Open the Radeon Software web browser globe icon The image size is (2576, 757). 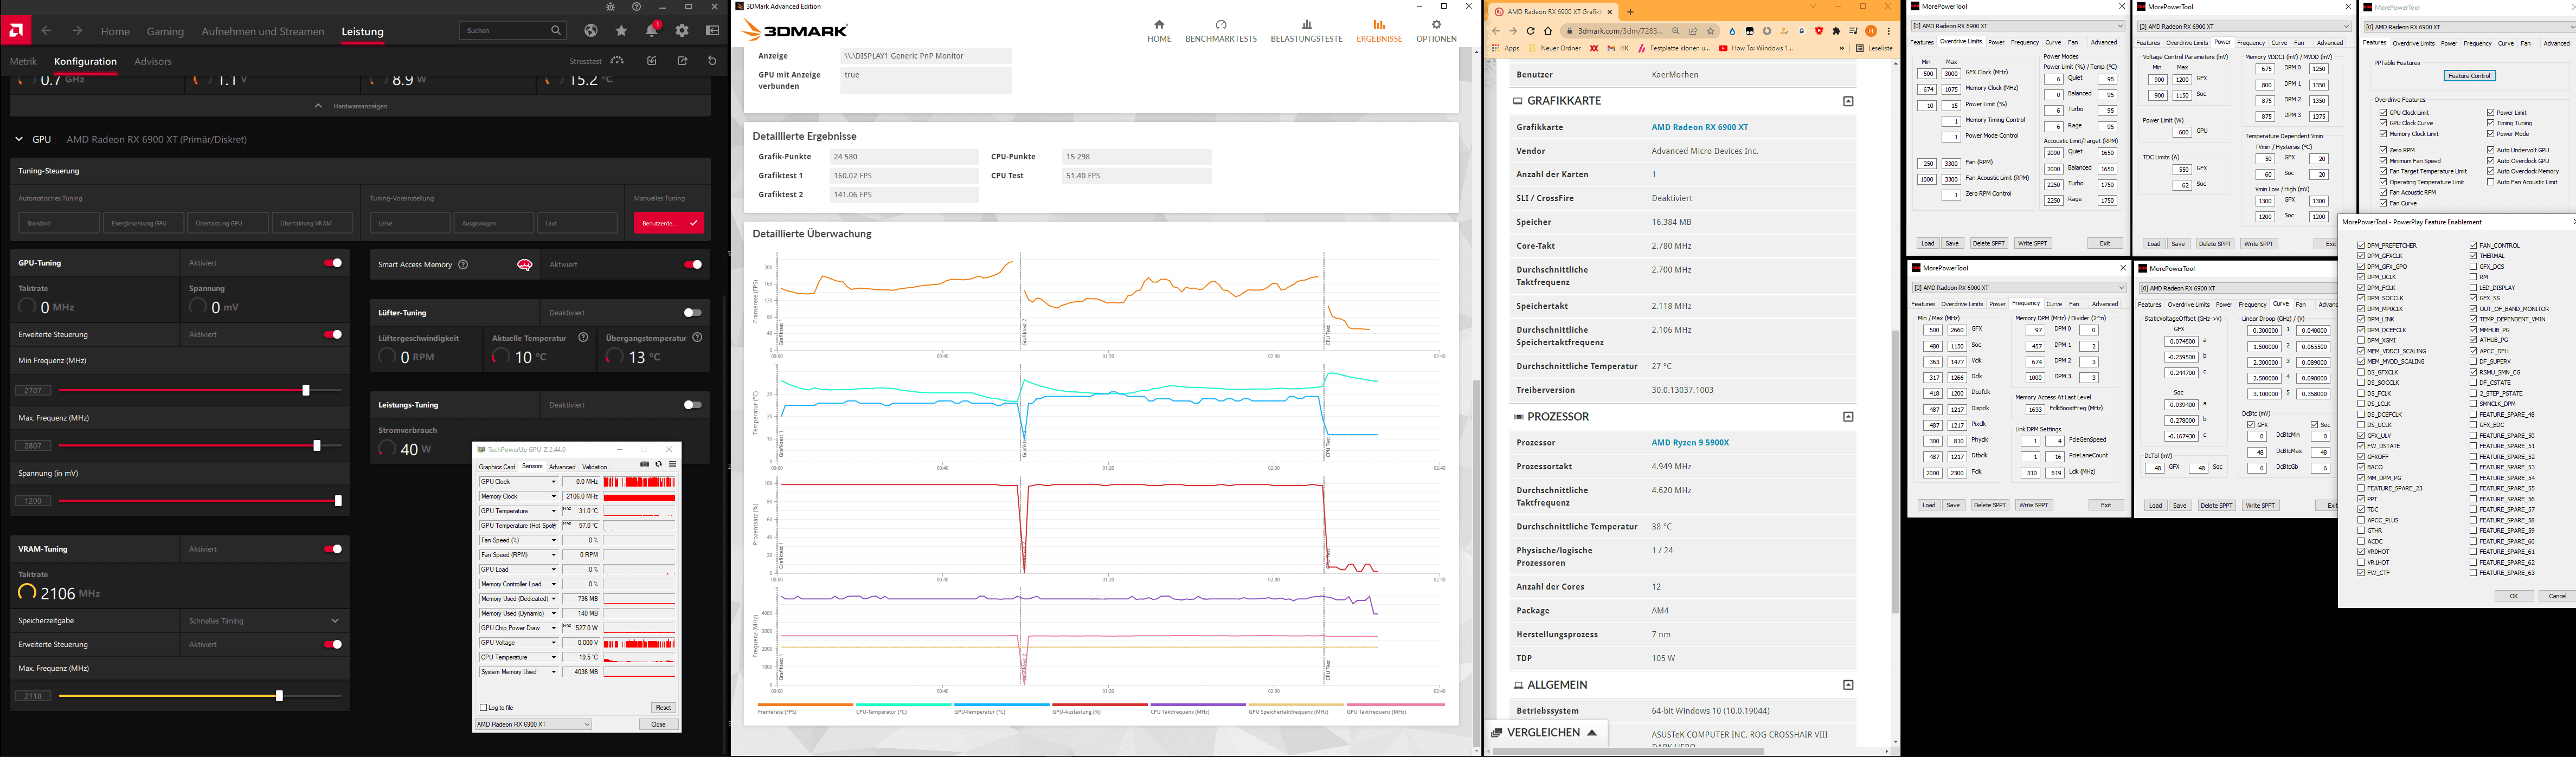pyautogui.click(x=591, y=31)
